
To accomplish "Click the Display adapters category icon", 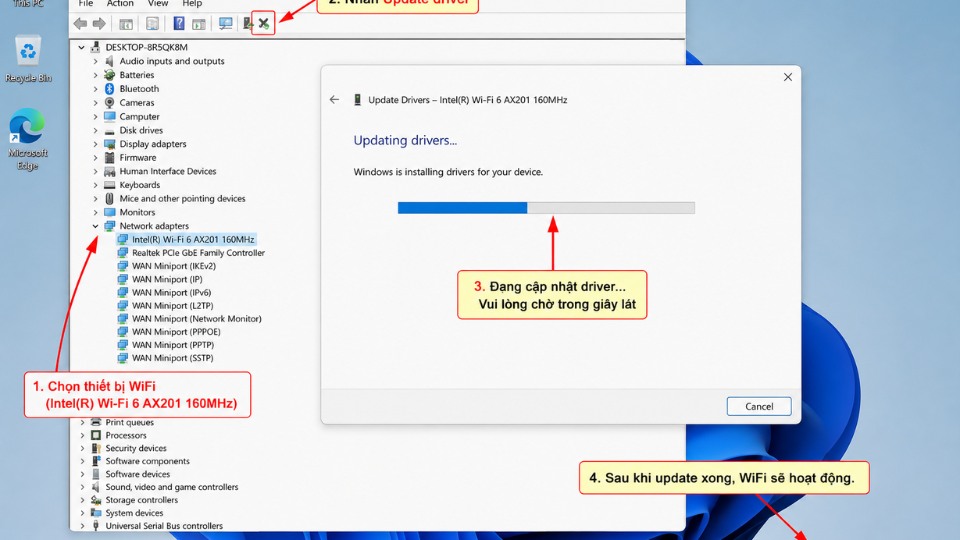I will pos(110,144).
